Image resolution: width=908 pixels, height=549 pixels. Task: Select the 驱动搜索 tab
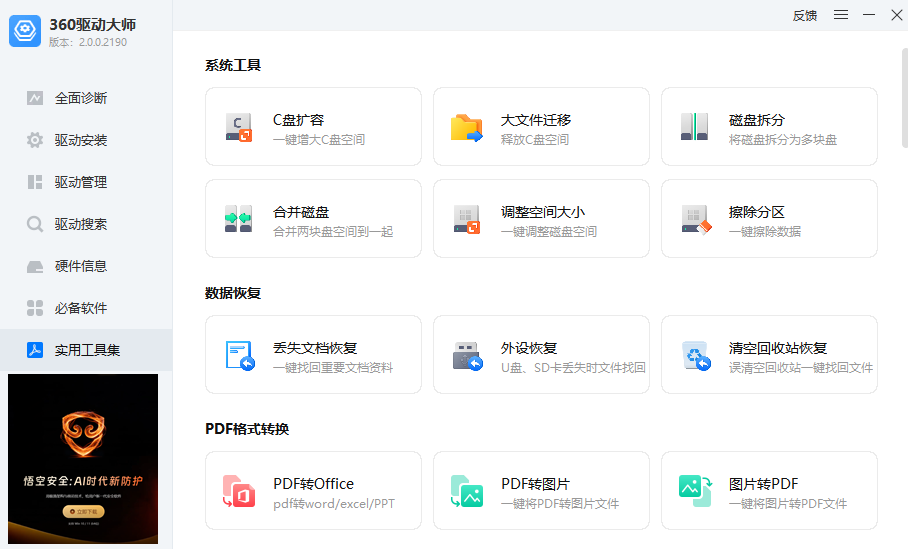[86, 224]
